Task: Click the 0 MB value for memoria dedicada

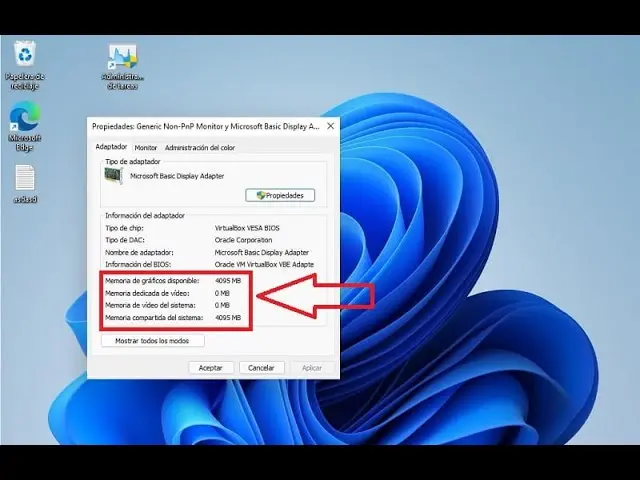Action: (x=222, y=293)
